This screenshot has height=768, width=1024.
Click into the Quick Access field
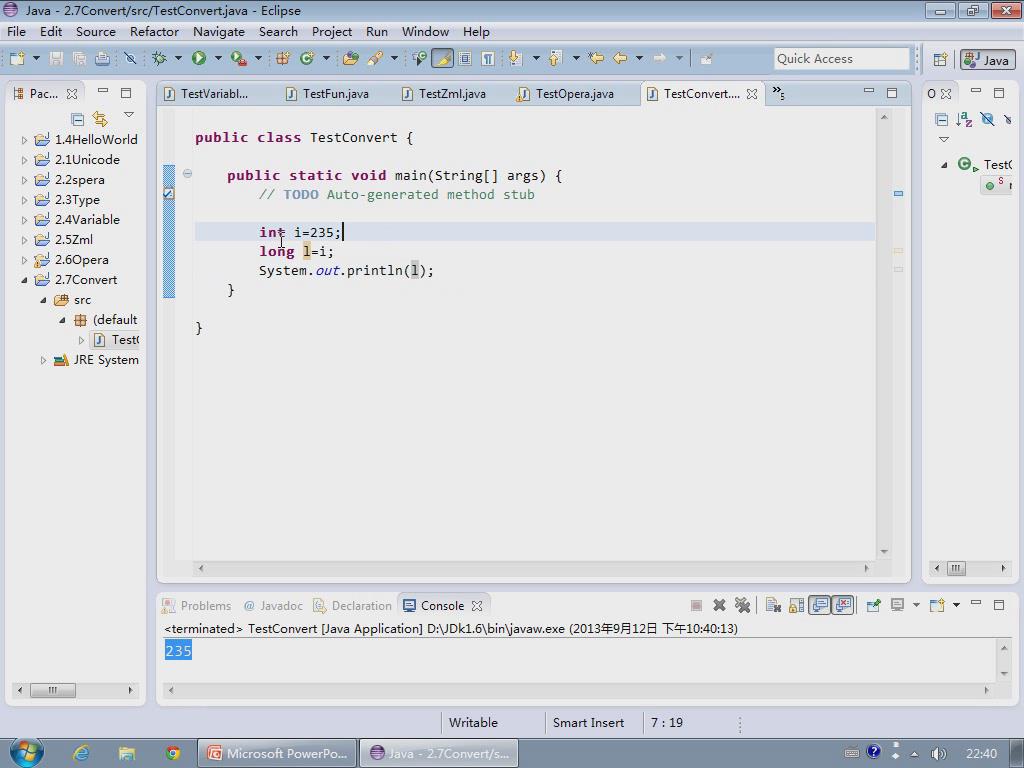(x=841, y=59)
